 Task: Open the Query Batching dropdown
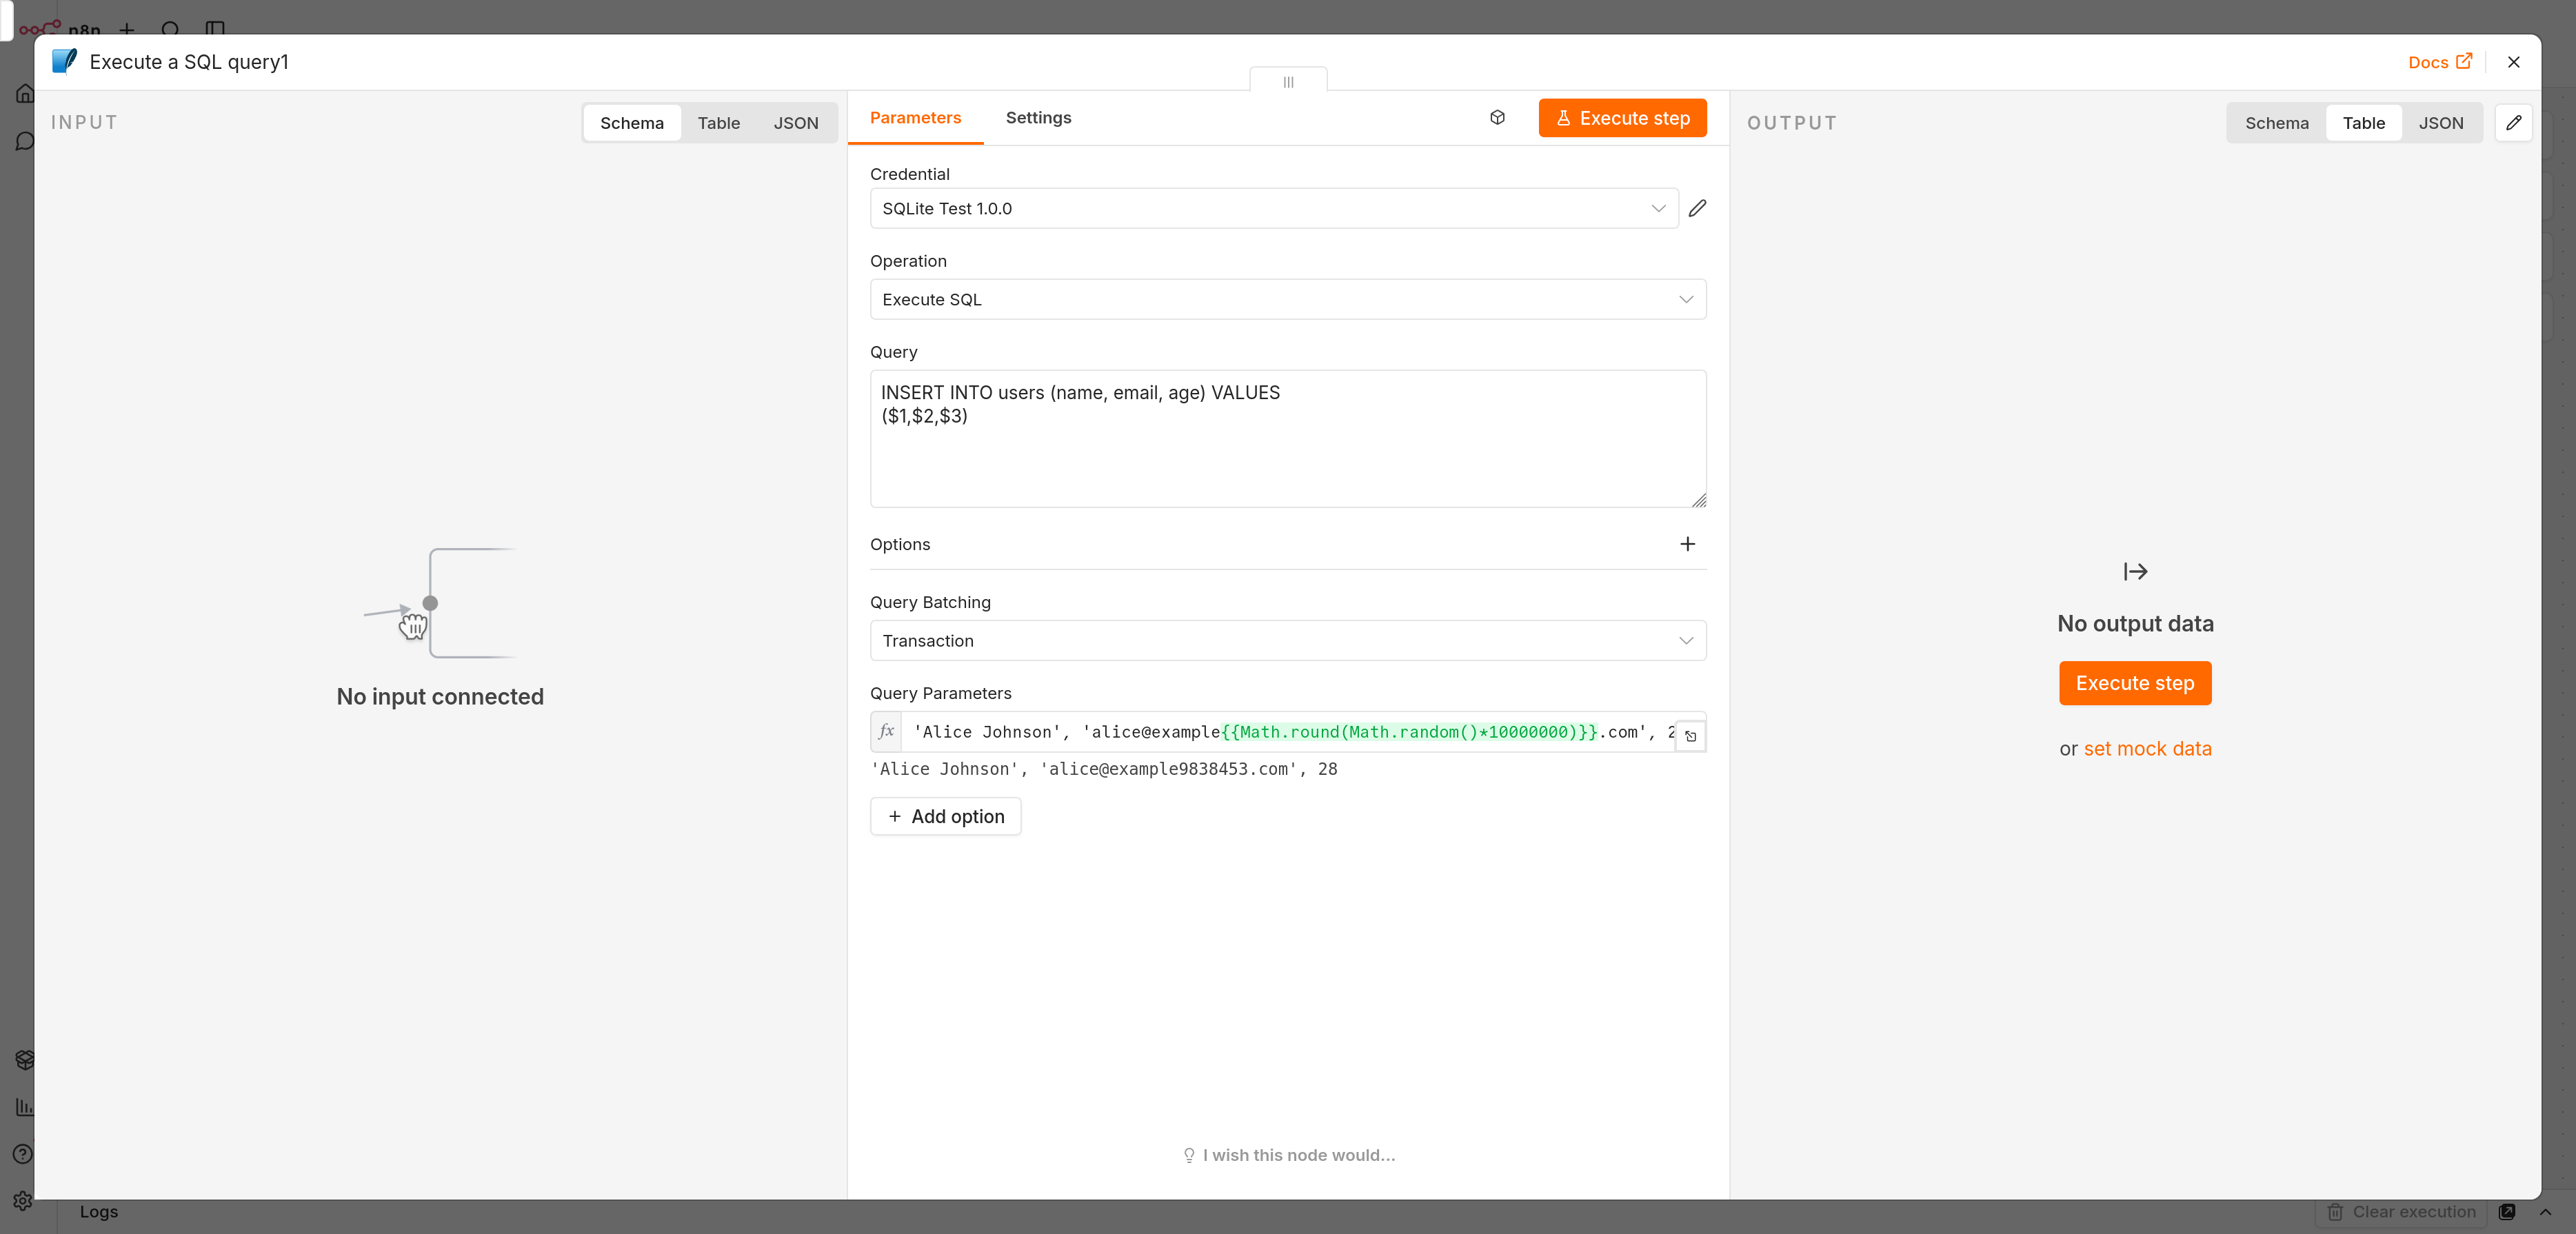[1287, 640]
